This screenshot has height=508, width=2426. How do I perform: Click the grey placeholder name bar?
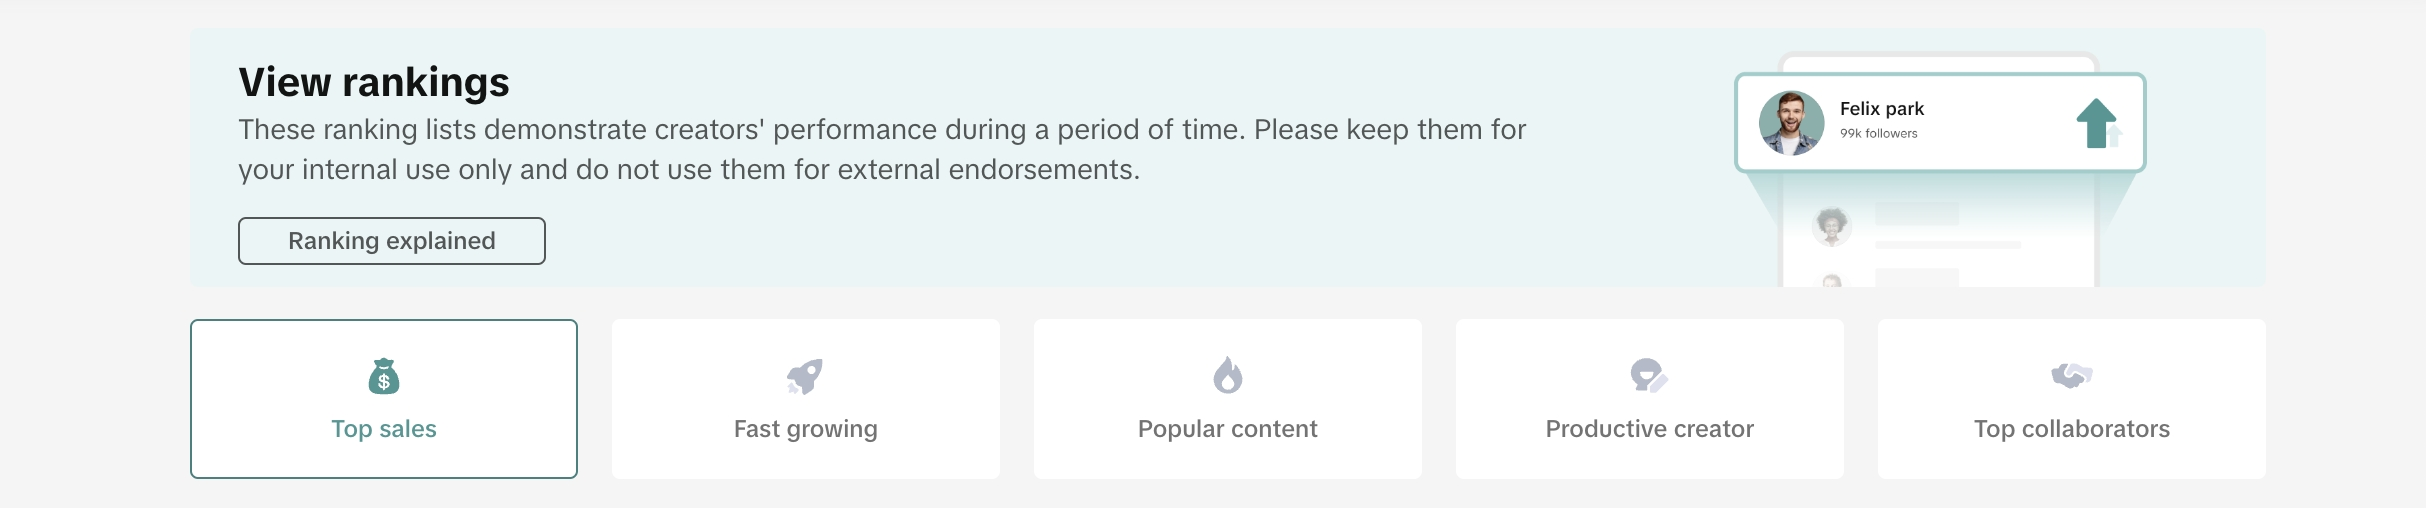click(1916, 214)
